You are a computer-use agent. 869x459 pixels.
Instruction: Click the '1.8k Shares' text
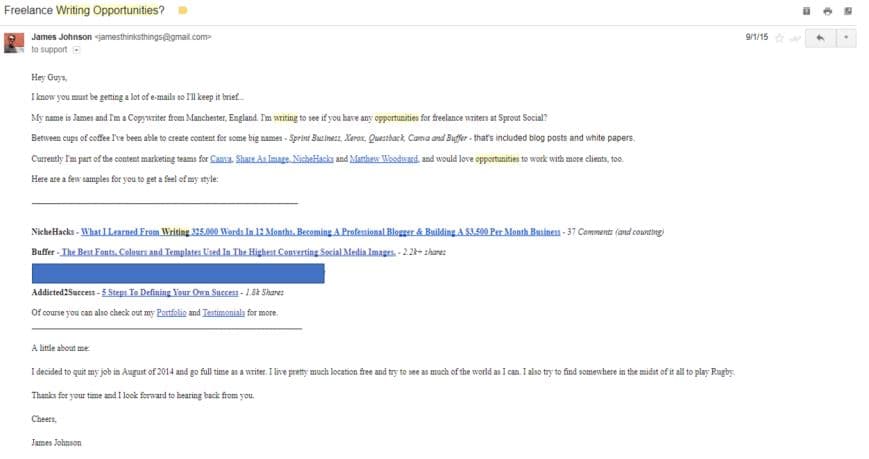(264, 293)
